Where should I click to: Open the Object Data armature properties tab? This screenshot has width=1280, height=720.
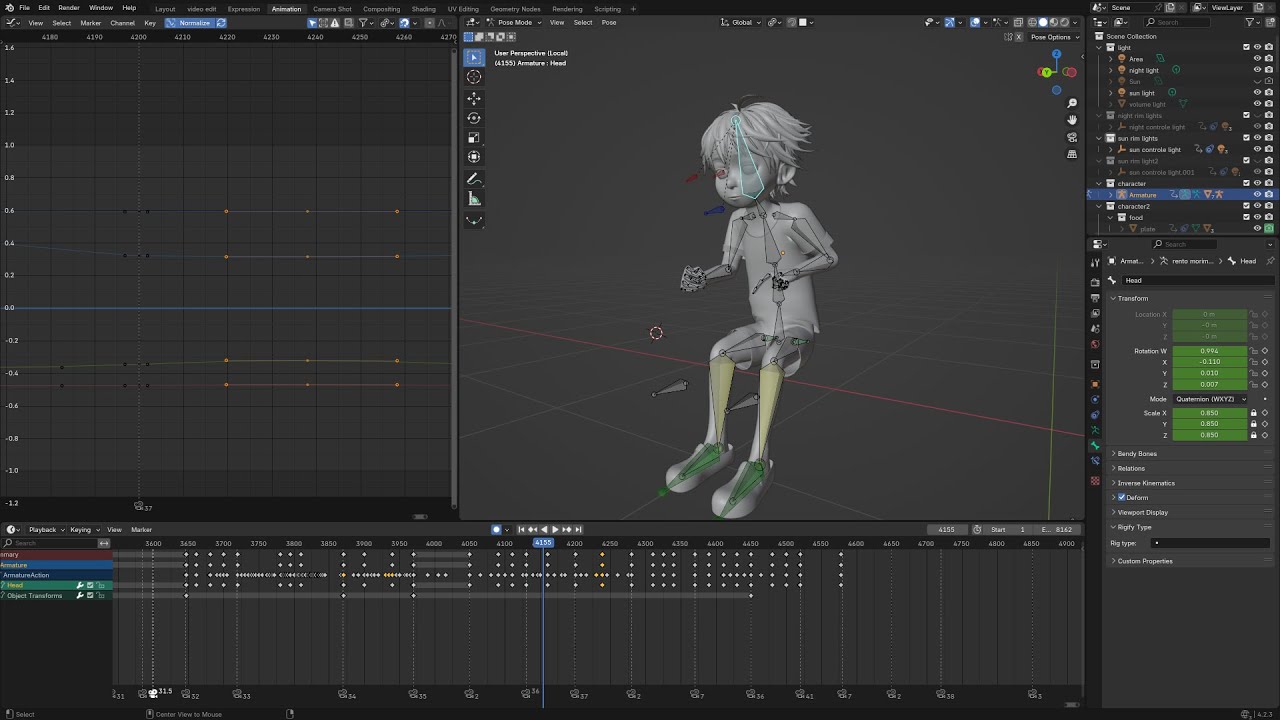point(1095,430)
